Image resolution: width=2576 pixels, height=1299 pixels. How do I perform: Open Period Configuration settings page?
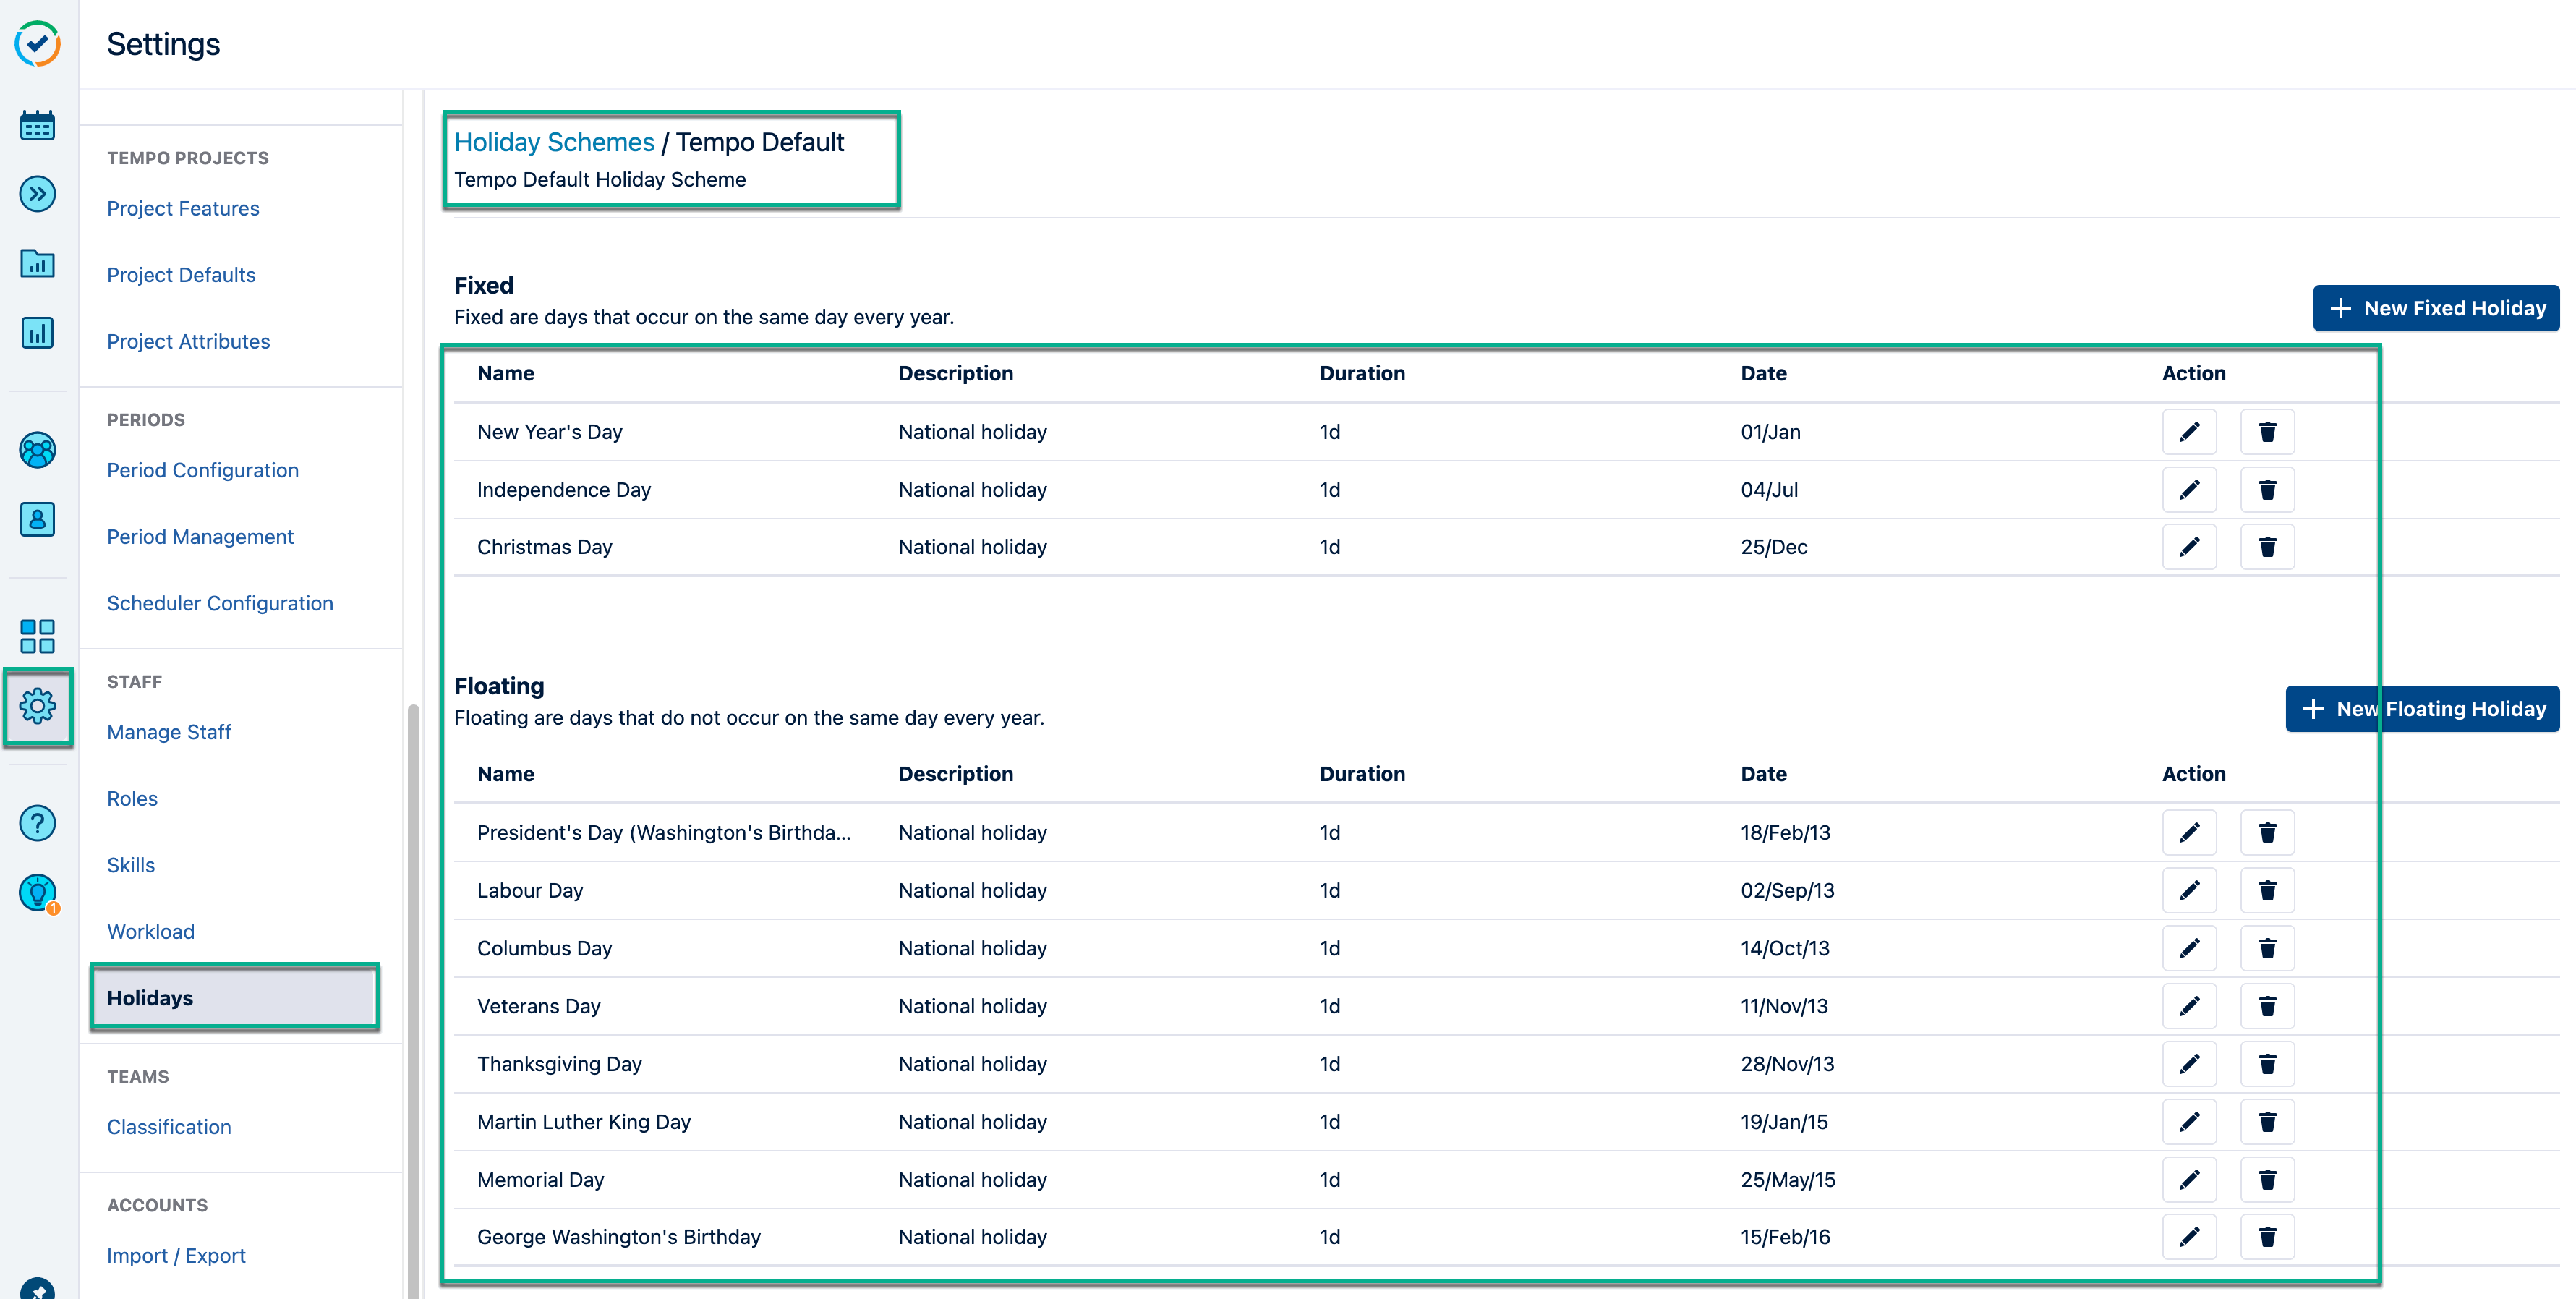pos(203,470)
